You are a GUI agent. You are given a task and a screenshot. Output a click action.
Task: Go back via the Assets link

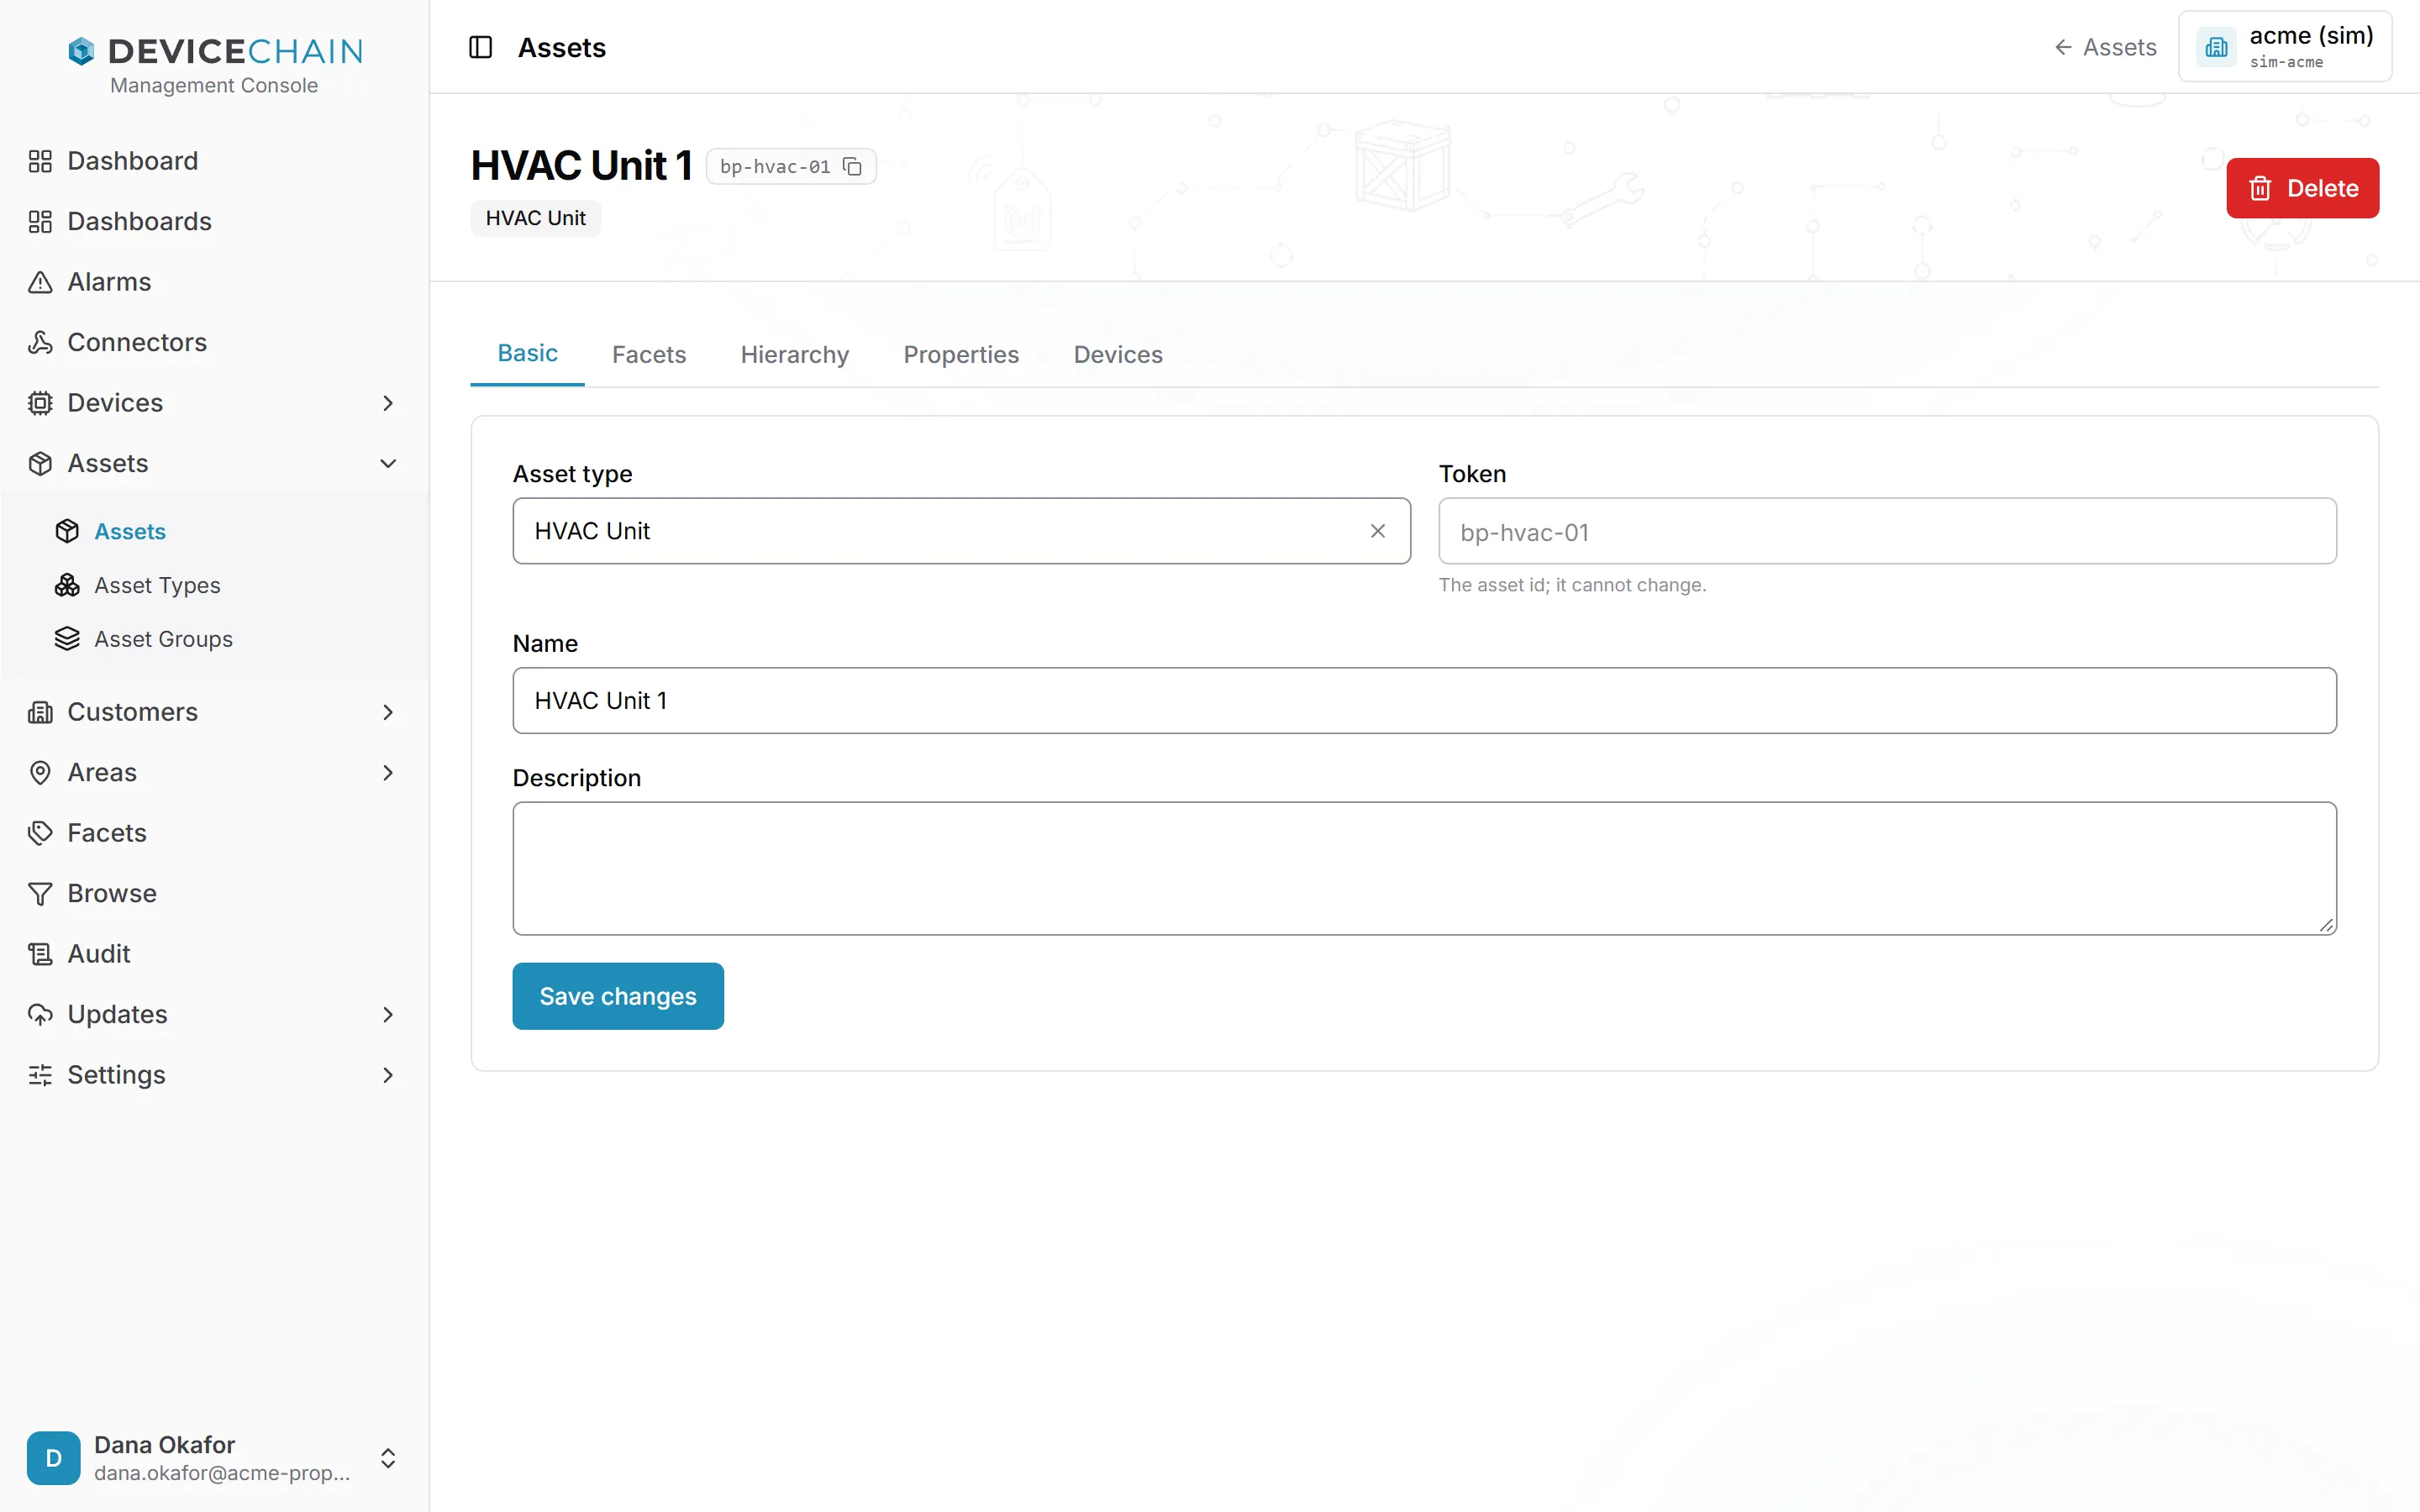[x=2105, y=47]
